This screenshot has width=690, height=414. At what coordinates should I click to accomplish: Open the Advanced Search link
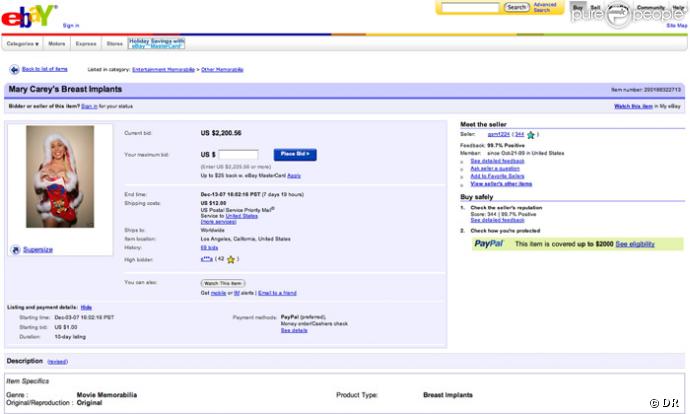544,7
